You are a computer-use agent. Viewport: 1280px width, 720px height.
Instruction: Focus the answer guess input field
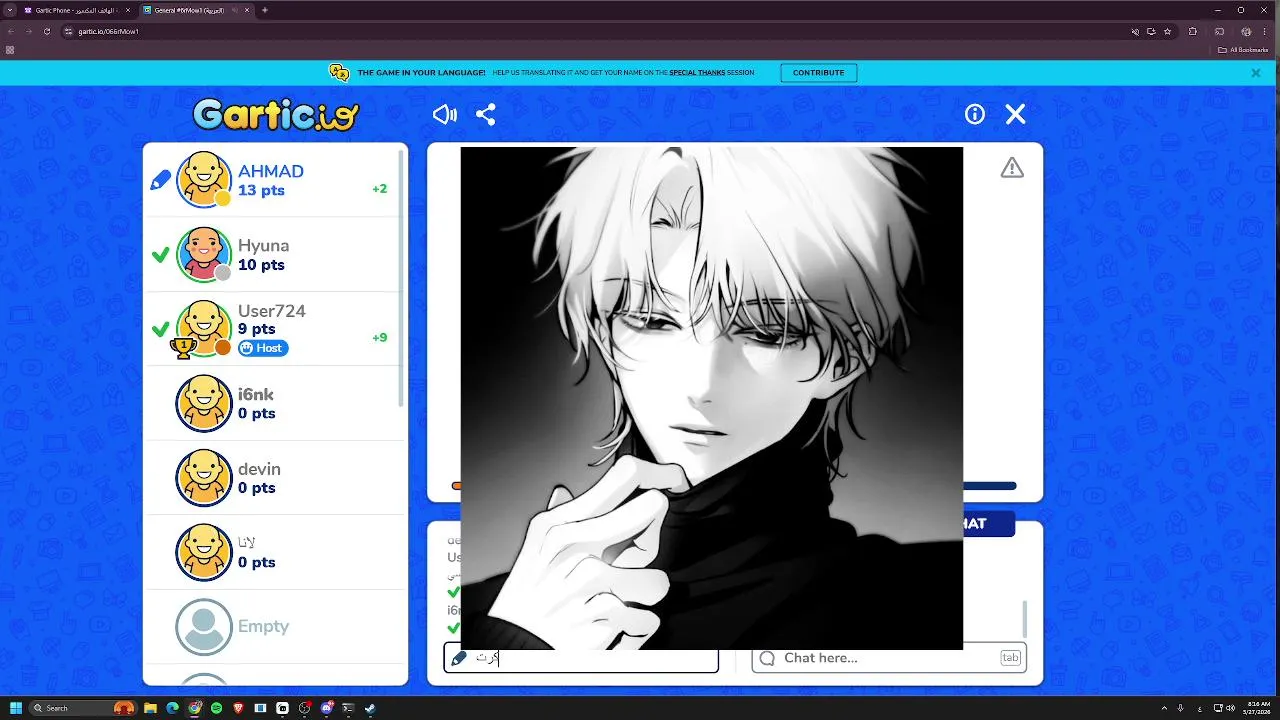(581, 658)
